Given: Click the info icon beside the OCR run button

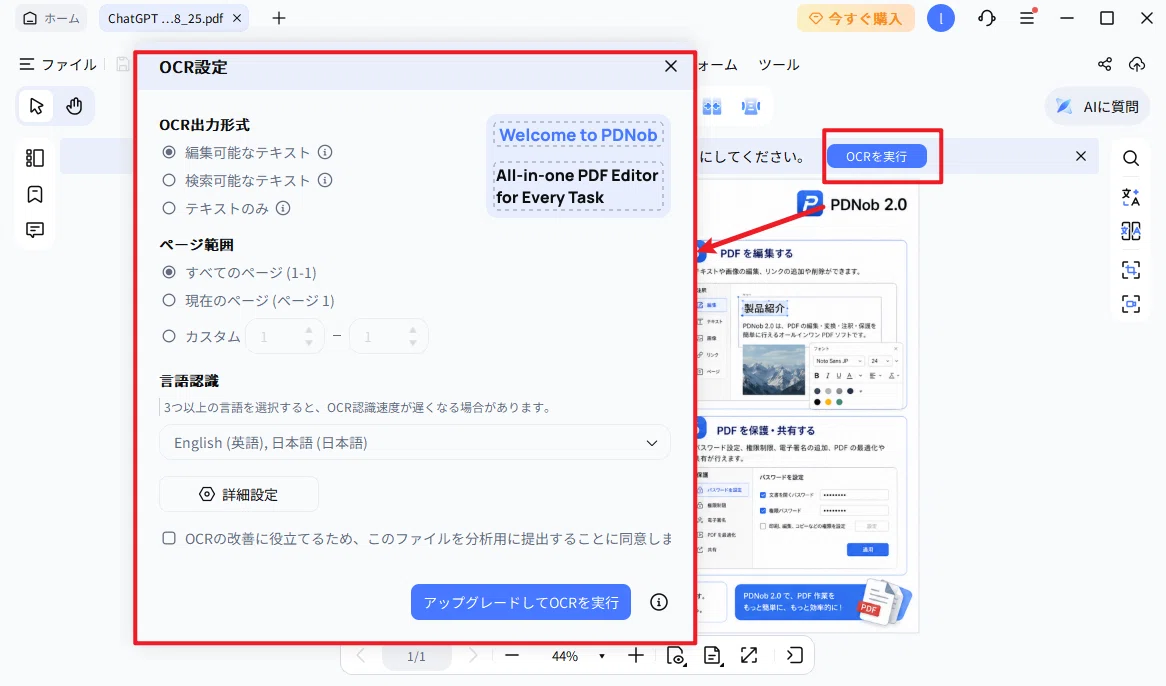Looking at the screenshot, I should [x=659, y=602].
